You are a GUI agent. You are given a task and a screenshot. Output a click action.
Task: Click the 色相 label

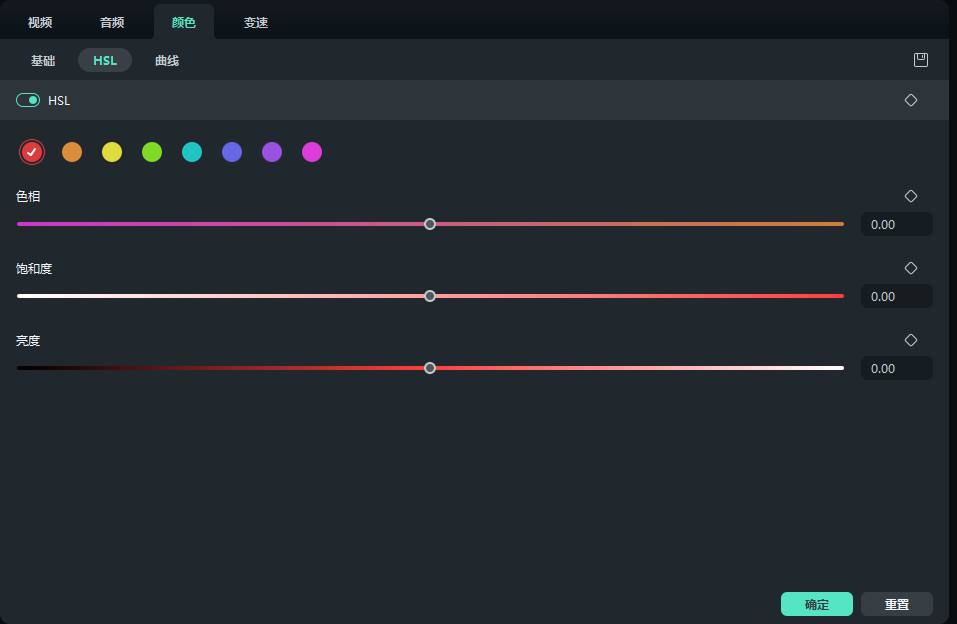coord(28,196)
